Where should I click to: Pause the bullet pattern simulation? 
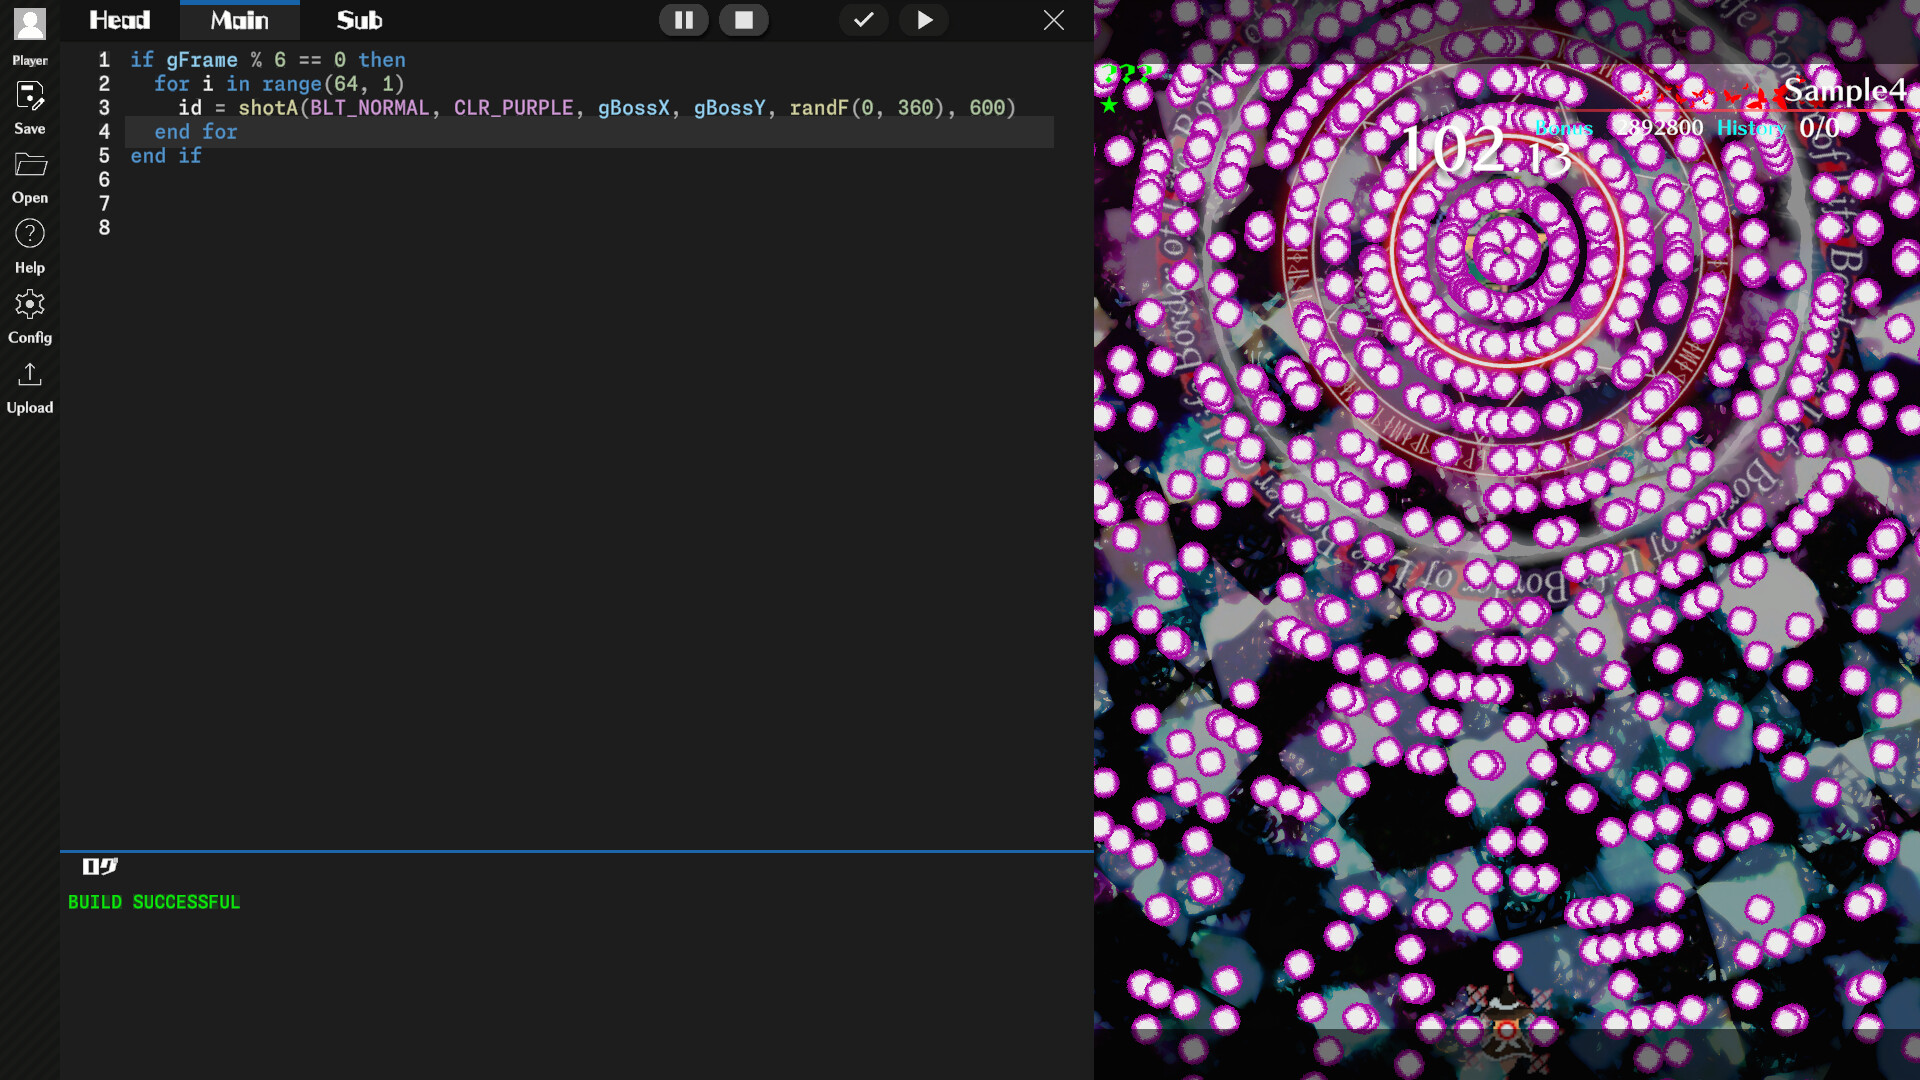tap(684, 19)
